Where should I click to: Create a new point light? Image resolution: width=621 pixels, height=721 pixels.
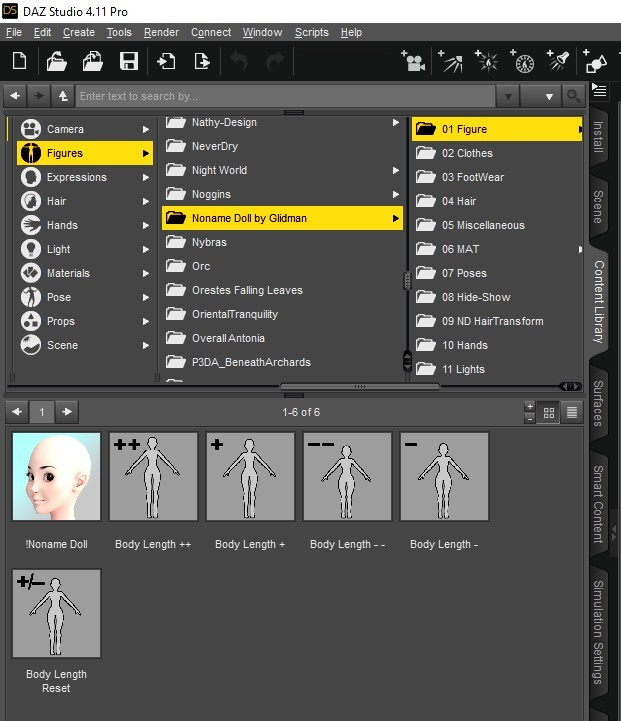[x=487, y=61]
